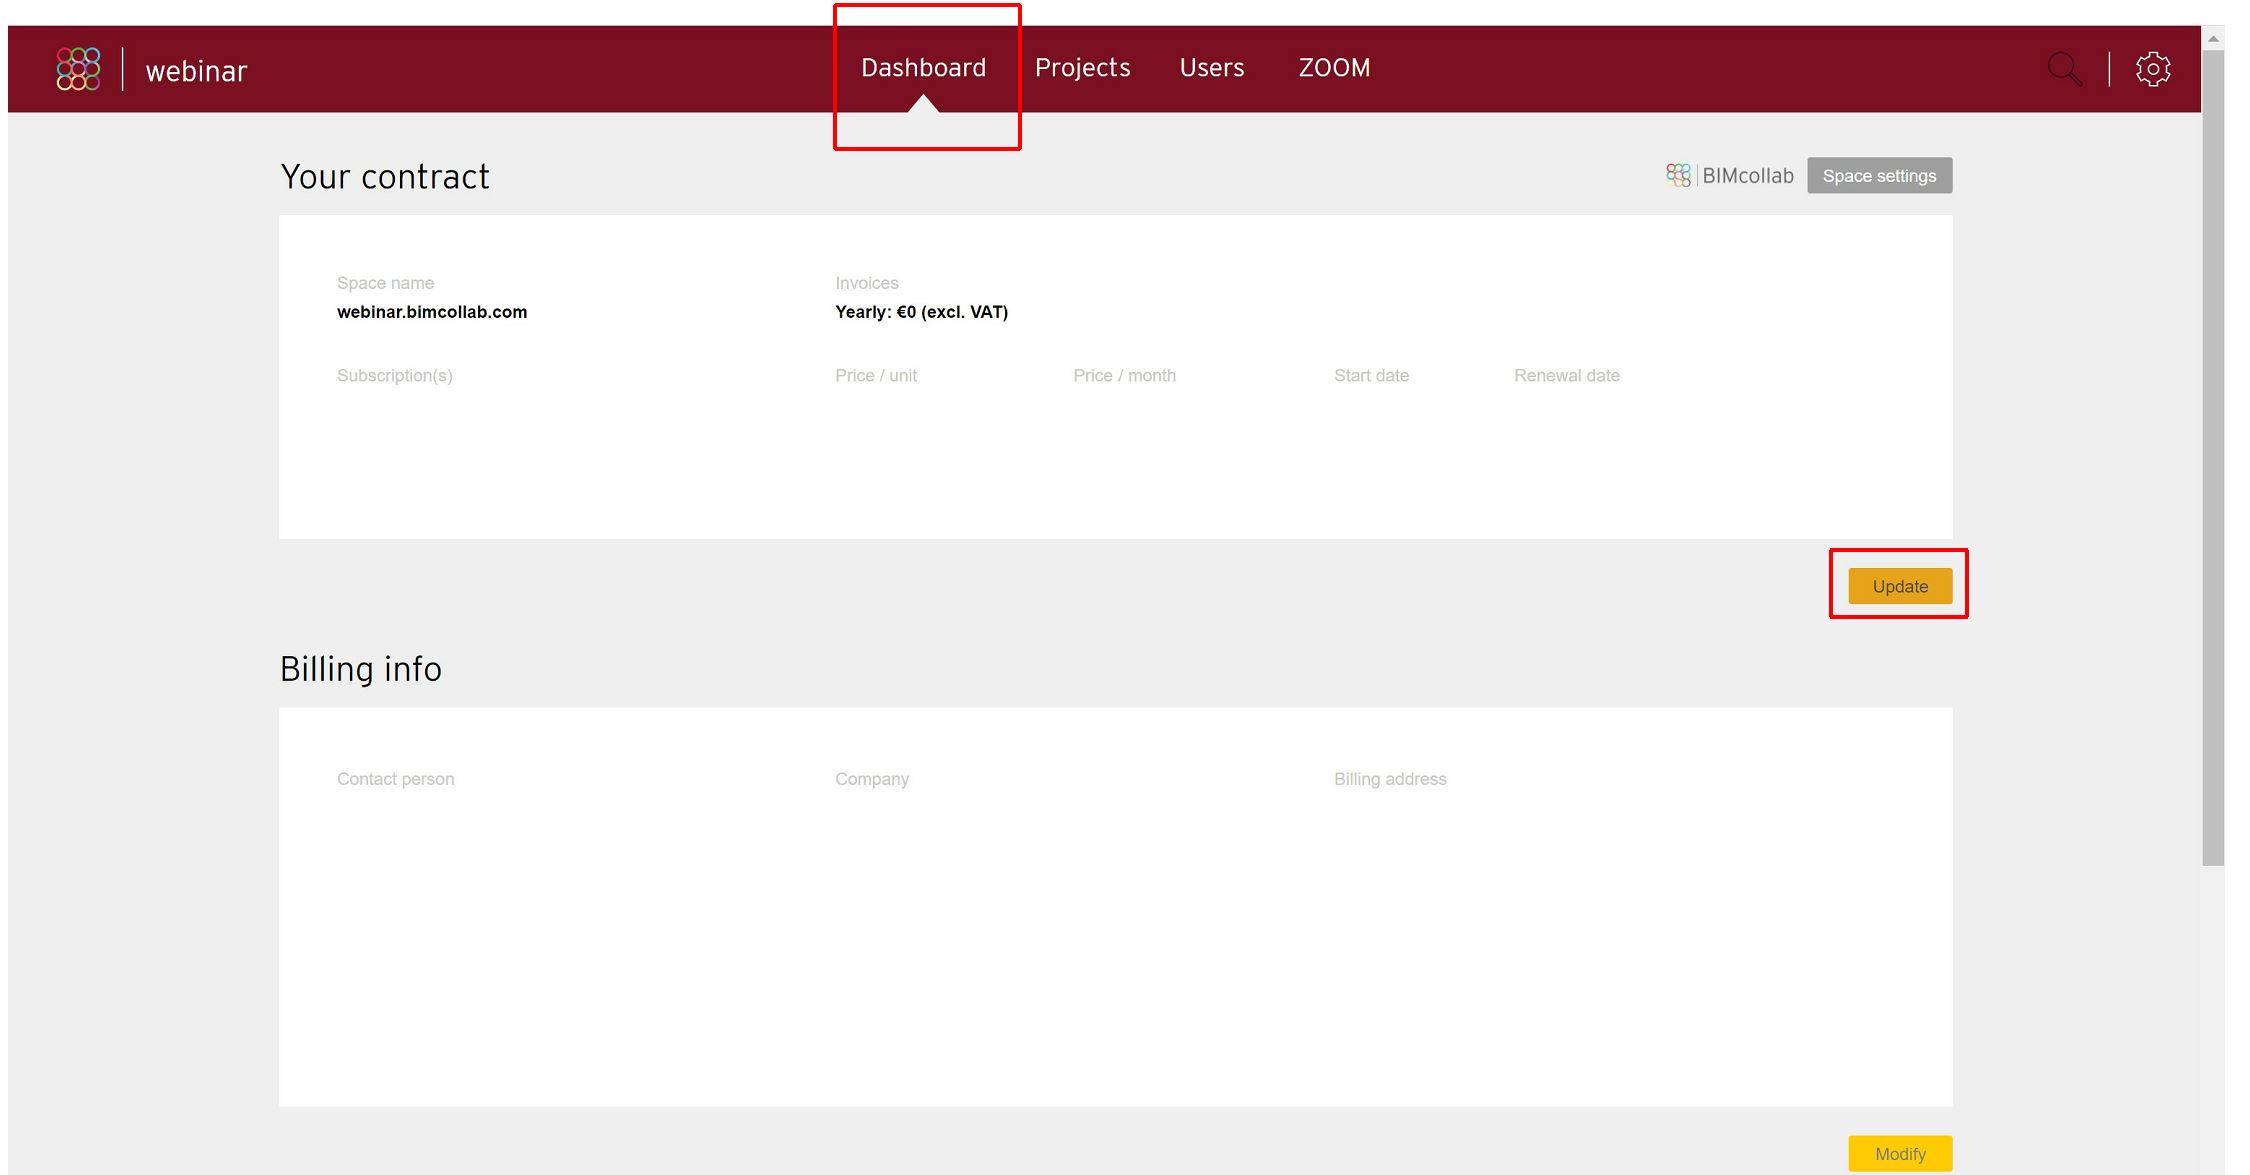Switch to the Dashboard tab
The image size is (2250, 1175).
tap(923, 68)
